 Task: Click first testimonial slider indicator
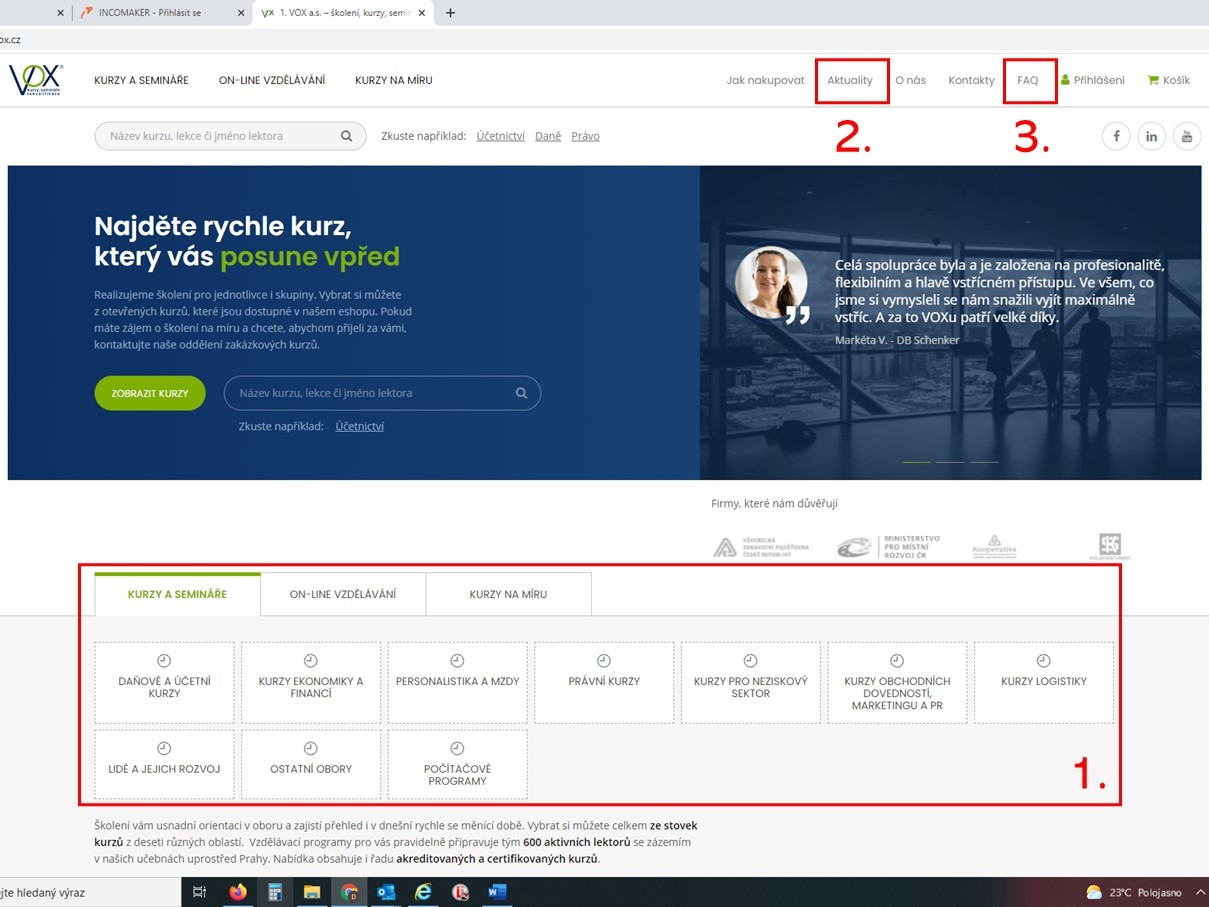916,462
